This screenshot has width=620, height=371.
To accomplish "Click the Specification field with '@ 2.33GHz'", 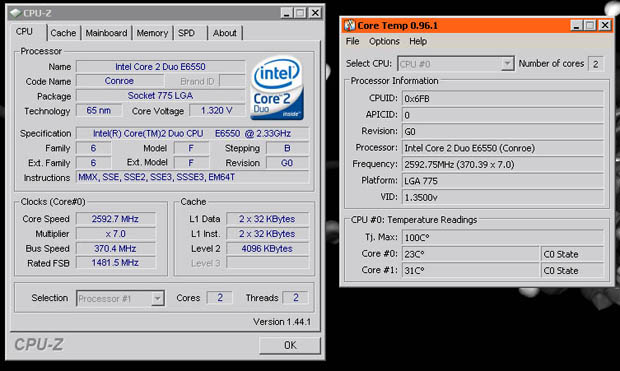I will (192, 133).
